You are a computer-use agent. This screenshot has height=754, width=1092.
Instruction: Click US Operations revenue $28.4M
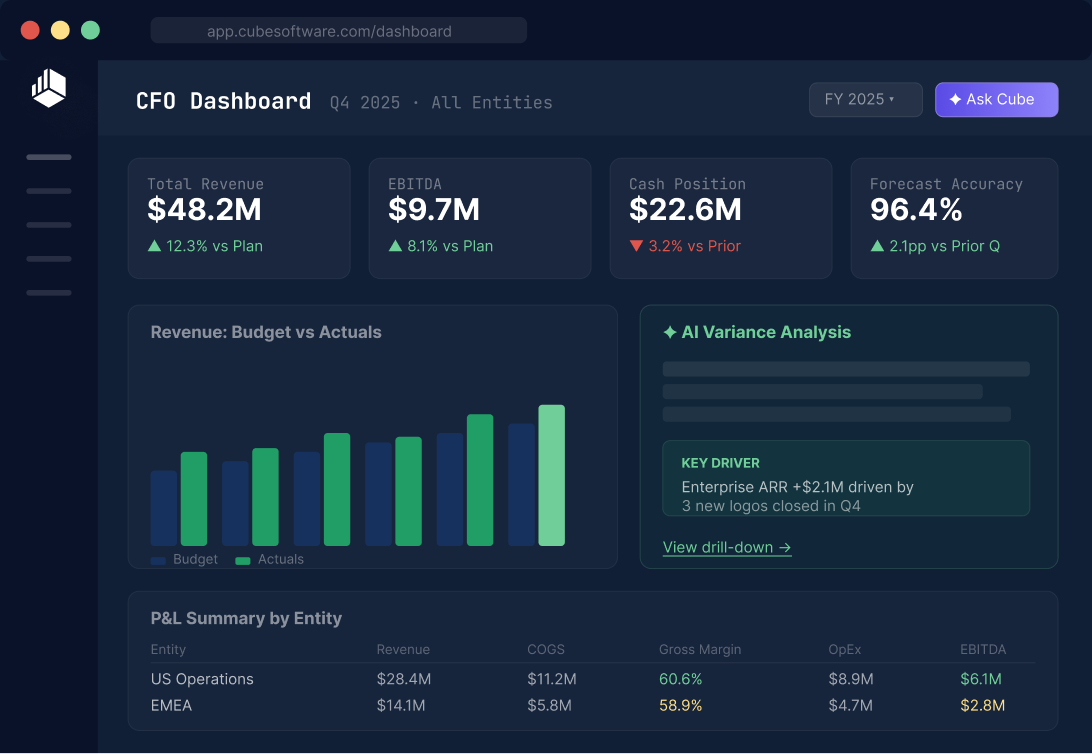click(x=404, y=679)
